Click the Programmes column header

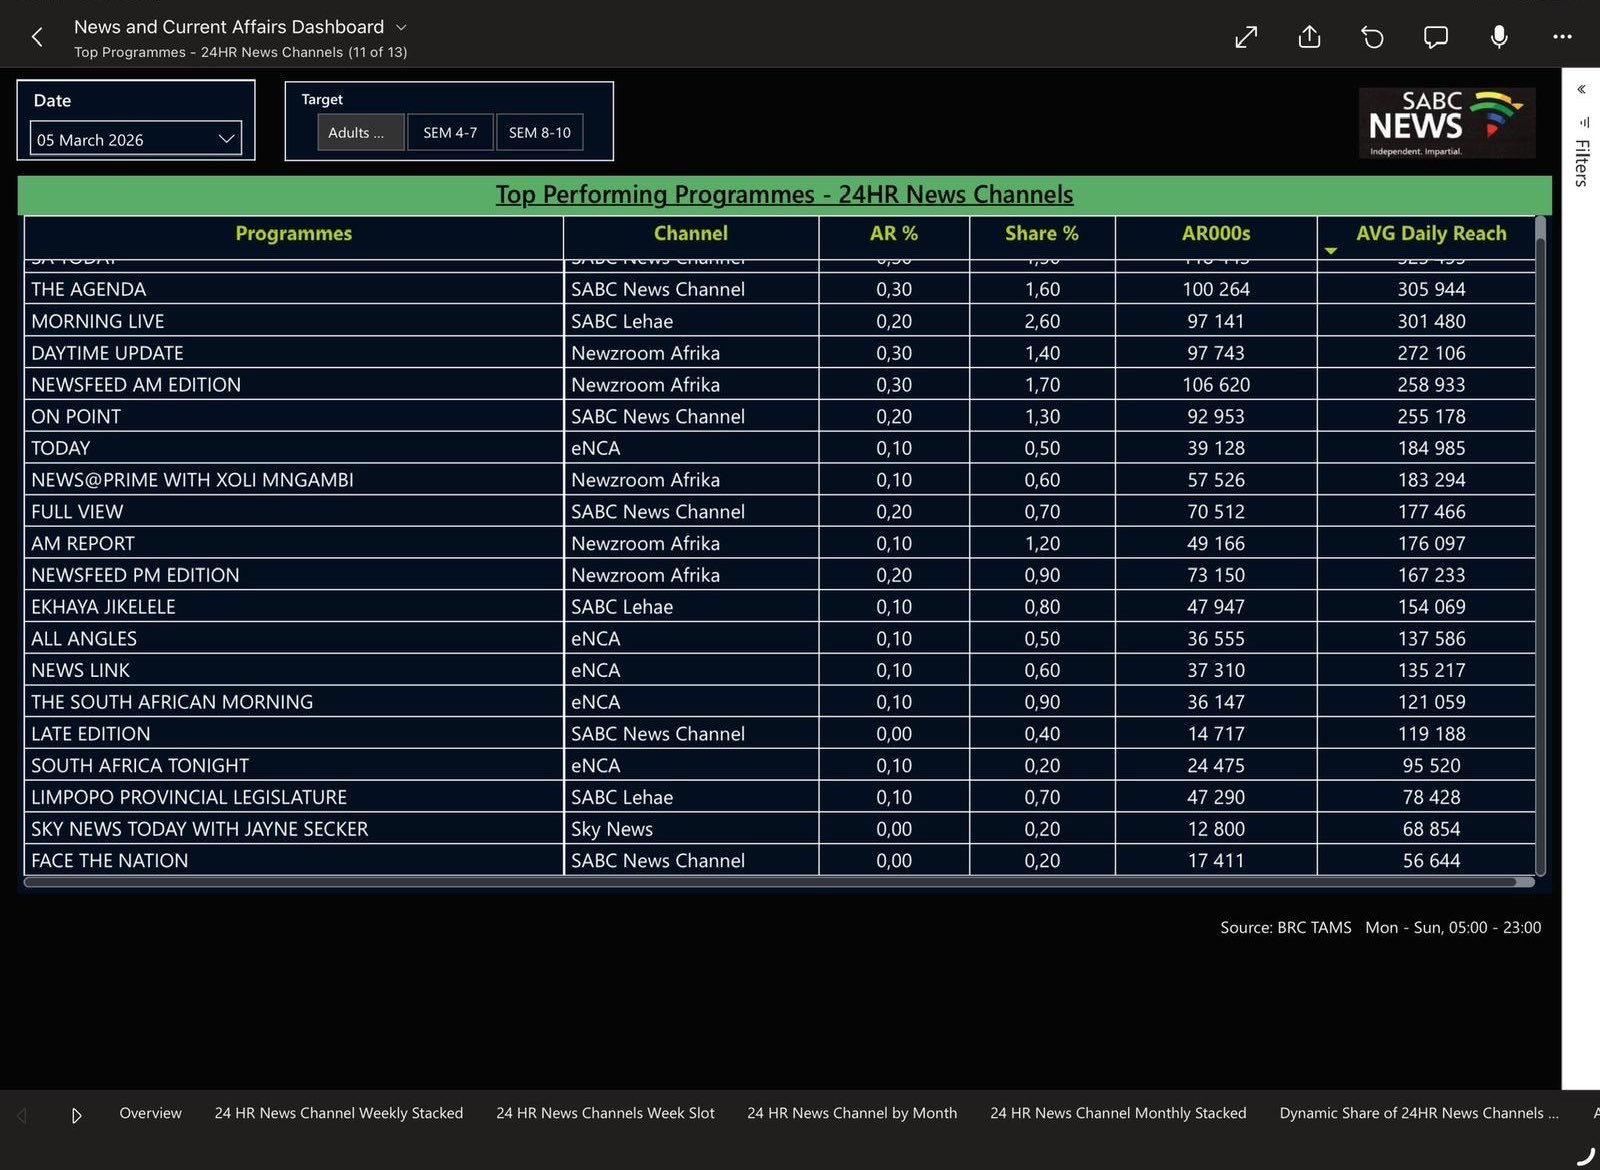click(x=293, y=233)
